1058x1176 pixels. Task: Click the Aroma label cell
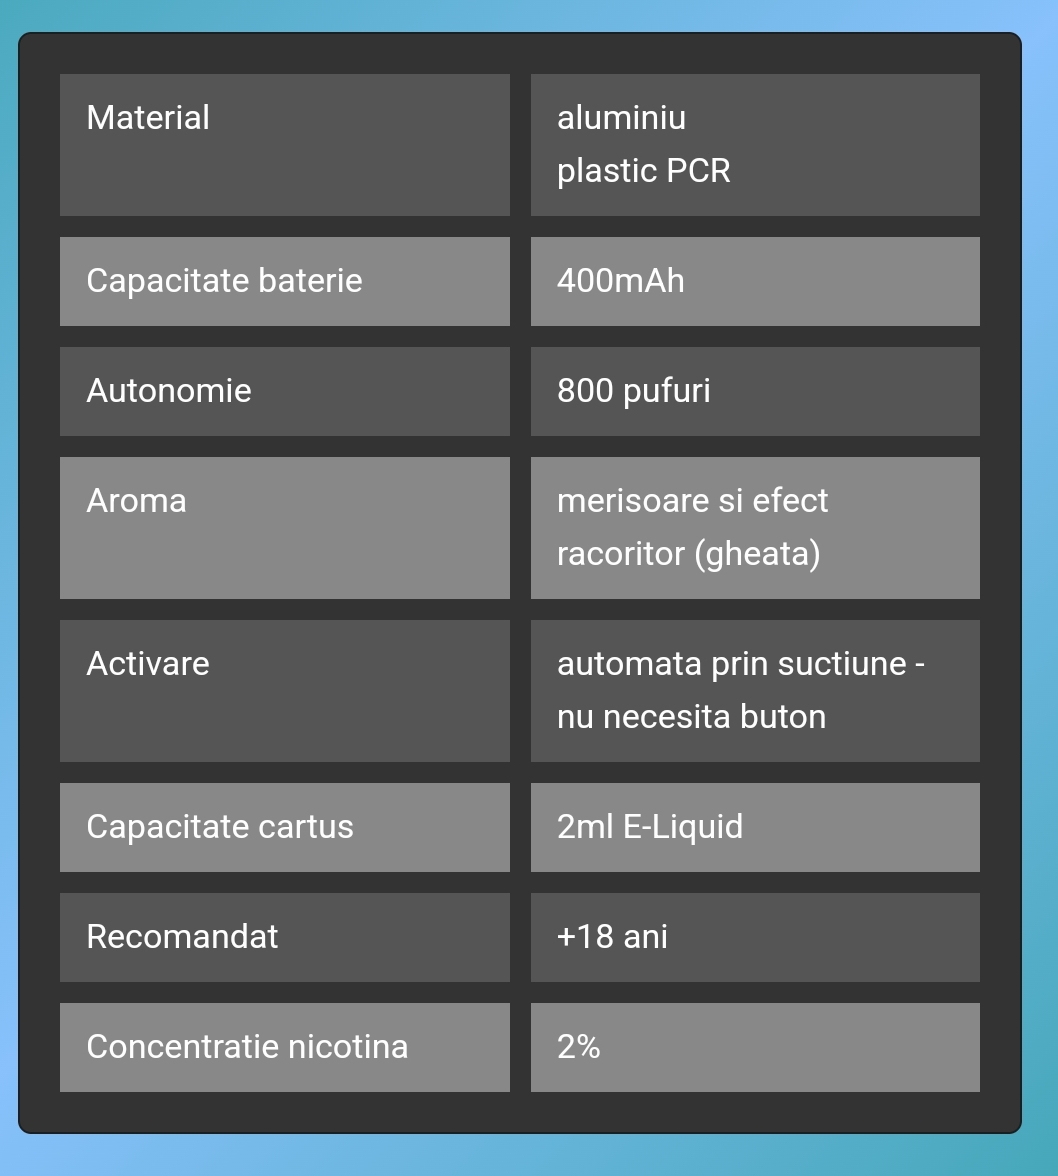click(x=285, y=527)
